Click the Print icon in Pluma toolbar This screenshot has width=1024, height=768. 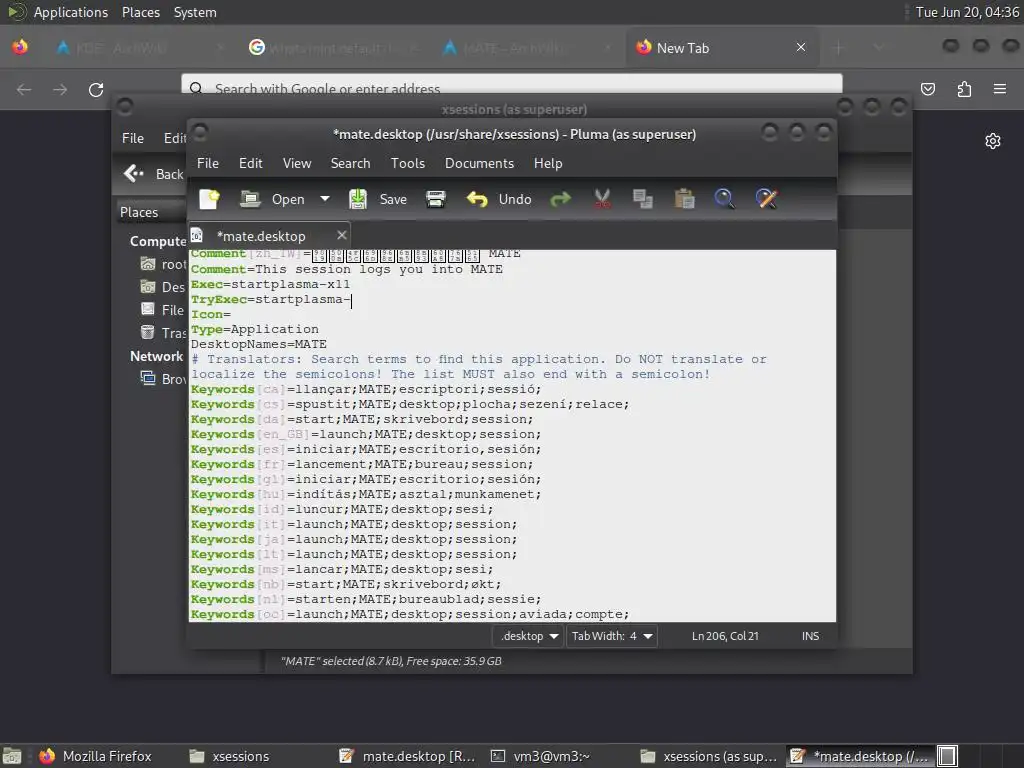[436, 199]
